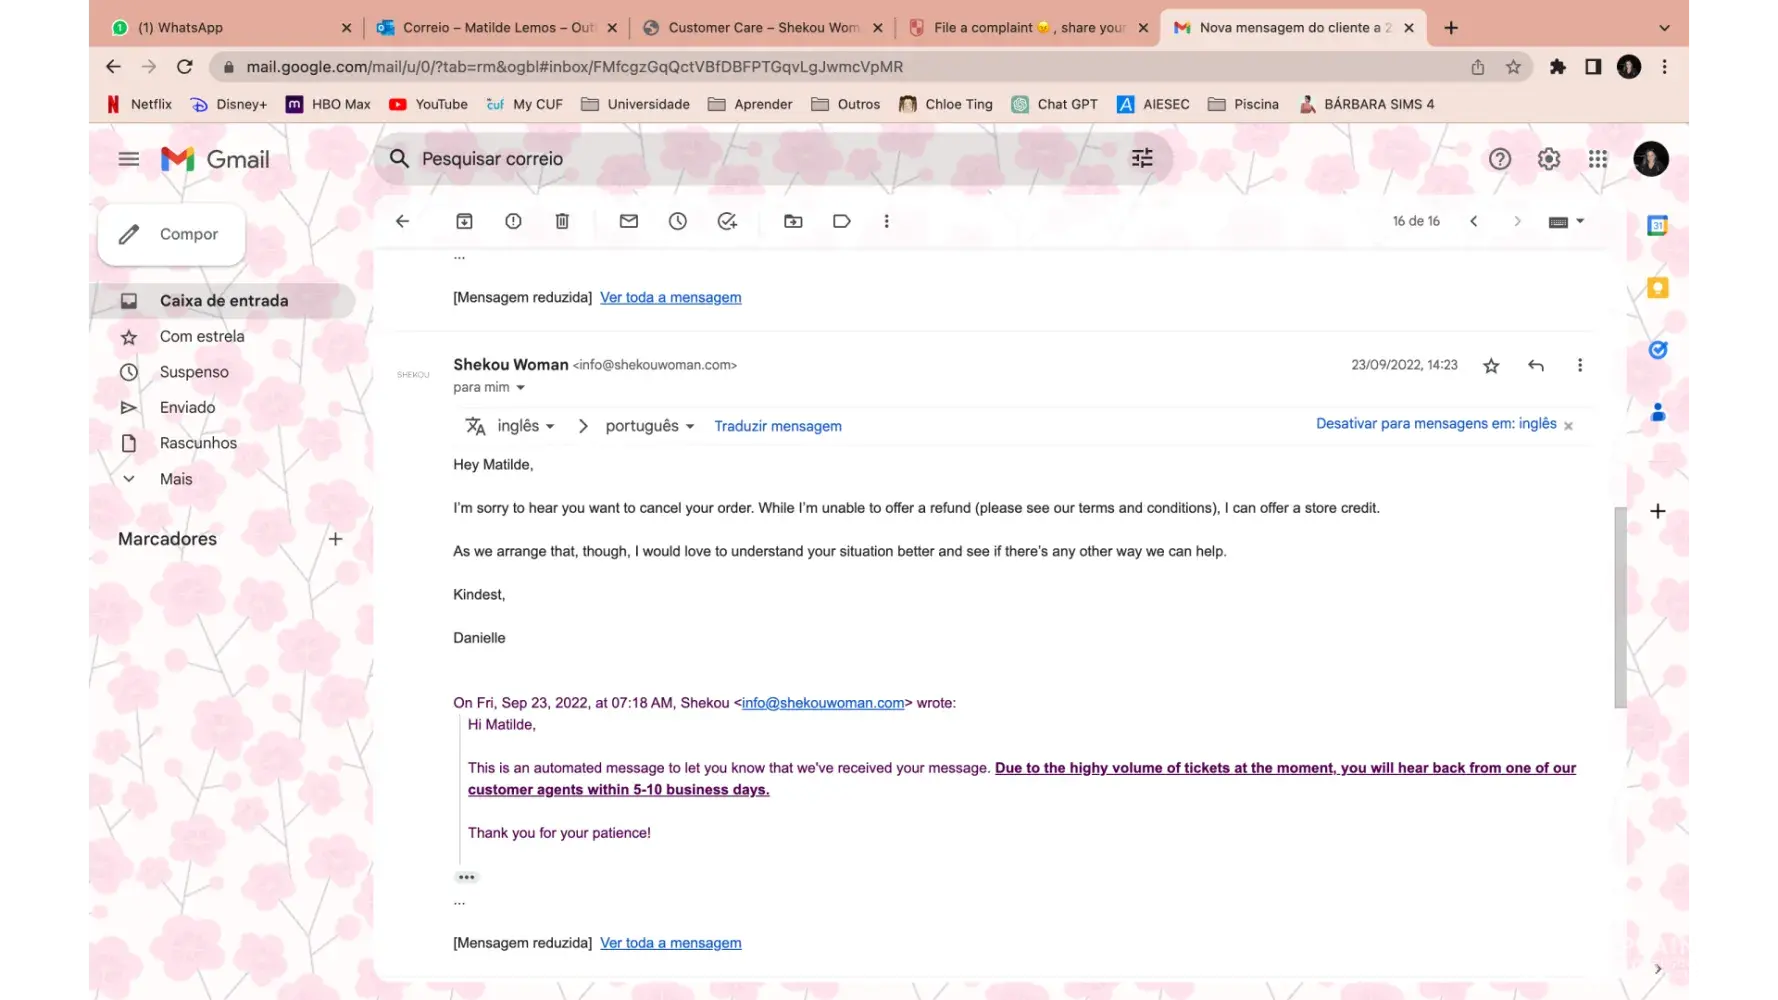Image resolution: width=1778 pixels, height=1000 pixels.
Task: Open Caixa de entrada folder
Action: pyautogui.click(x=224, y=301)
